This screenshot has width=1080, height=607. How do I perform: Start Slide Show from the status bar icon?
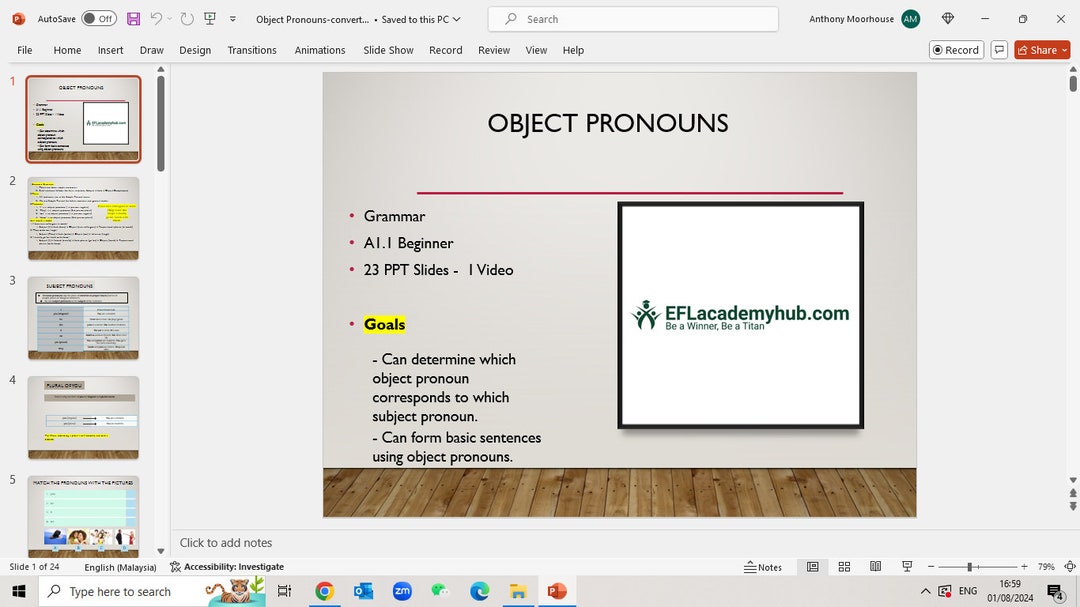[906, 566]
